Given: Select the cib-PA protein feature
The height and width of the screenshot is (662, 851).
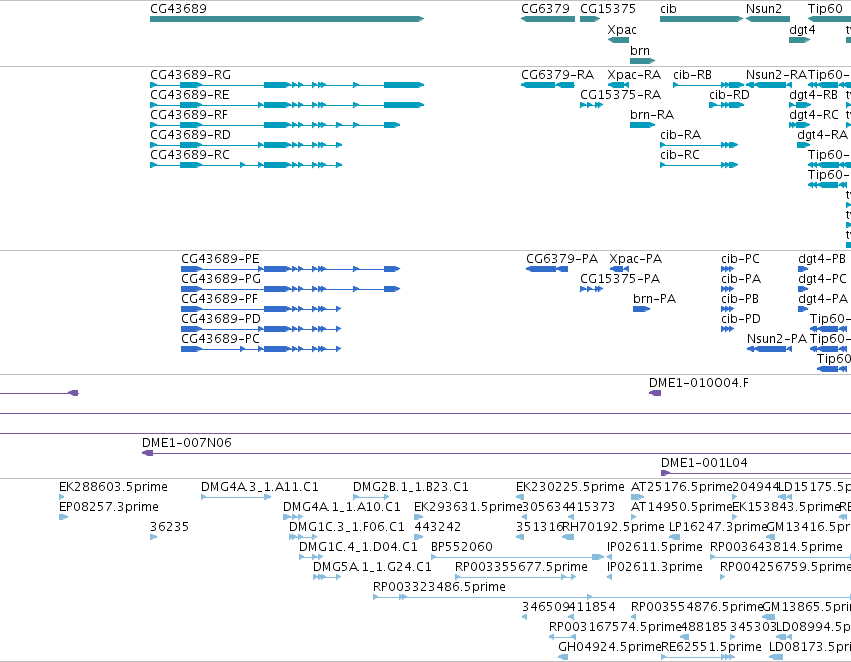Looking at the screenshot, I should click(727, 289).
